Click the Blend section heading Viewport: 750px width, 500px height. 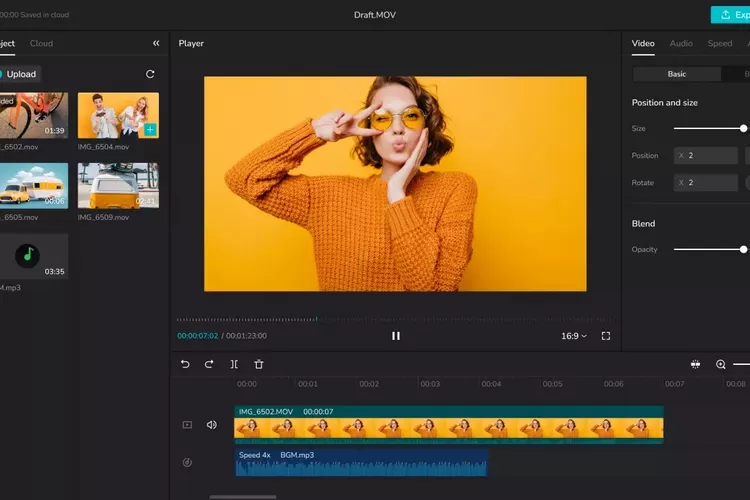(x=643, y=223)
